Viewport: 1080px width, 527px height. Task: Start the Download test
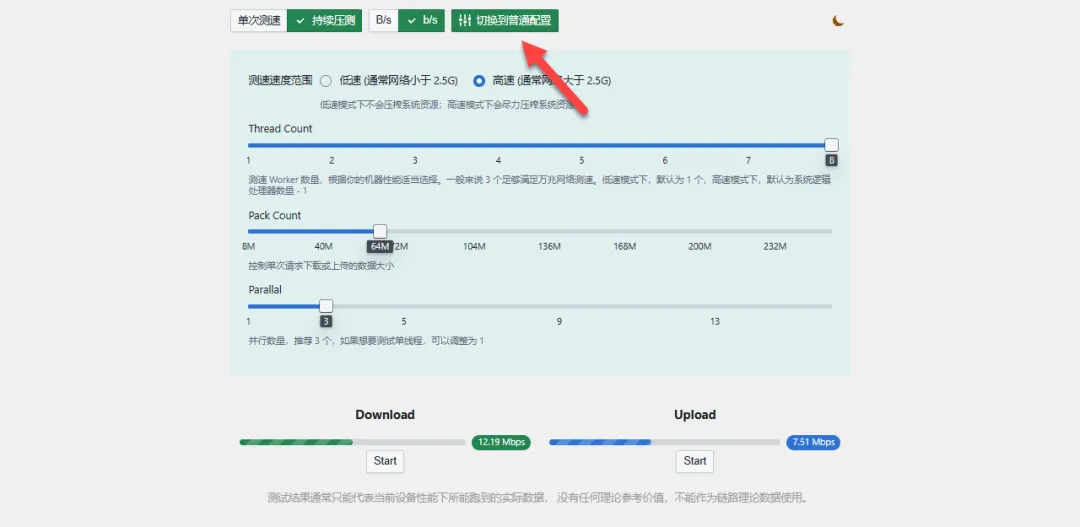coord(385,461)
